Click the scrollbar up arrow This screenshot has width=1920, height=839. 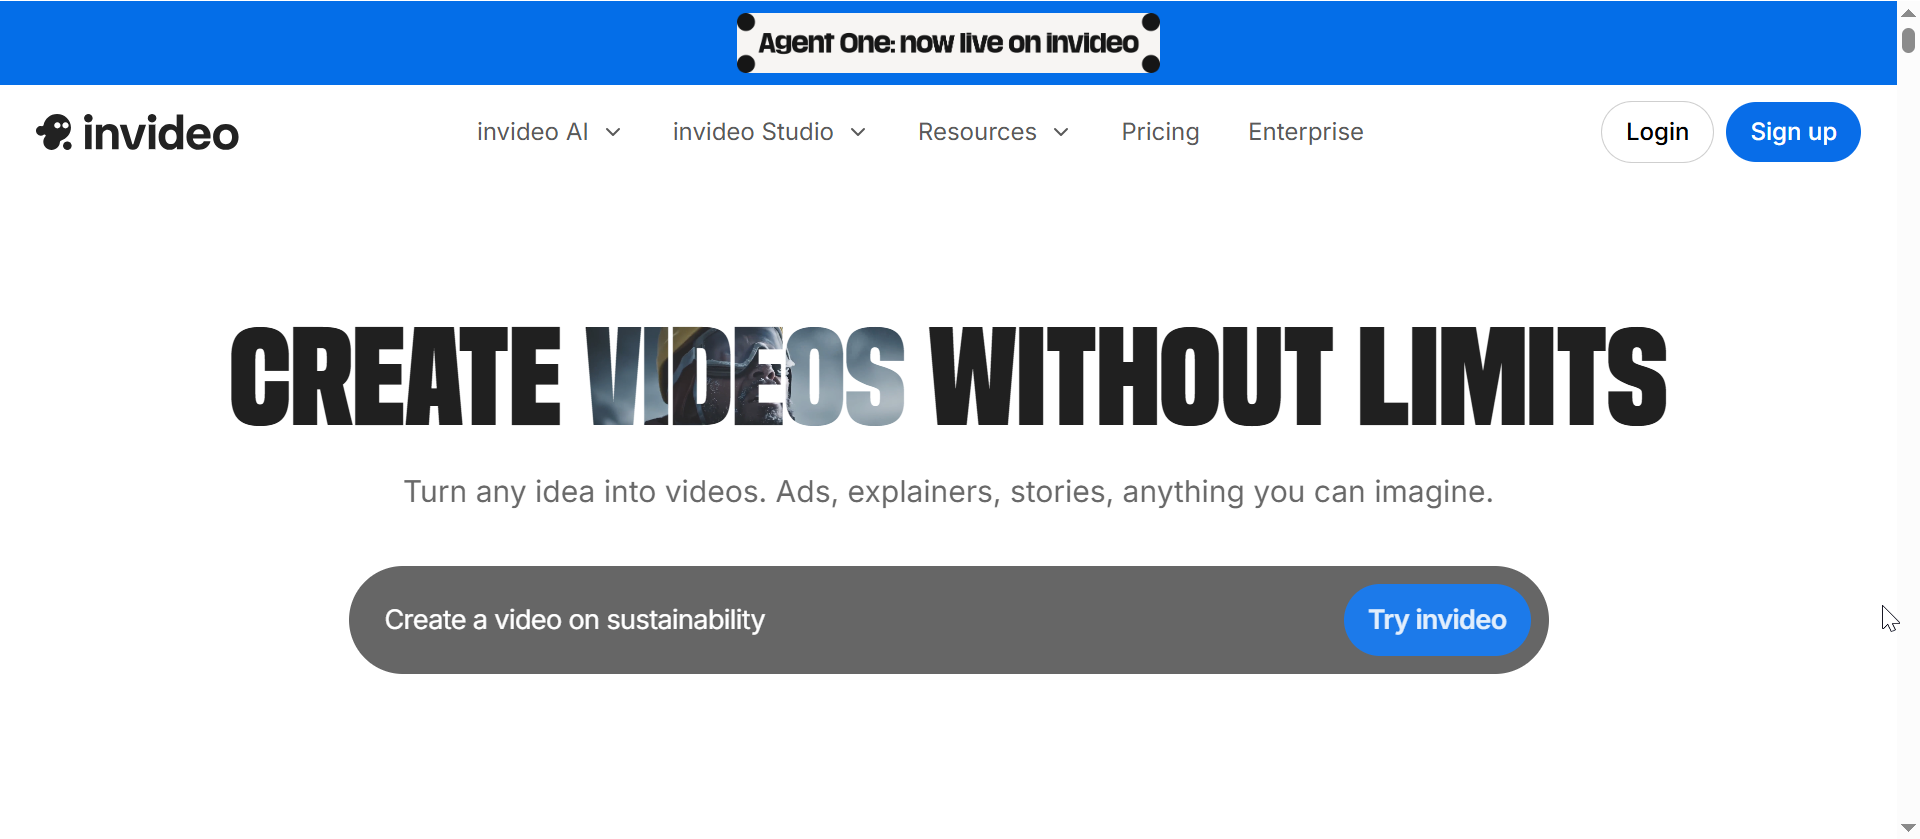(1908, 13)
